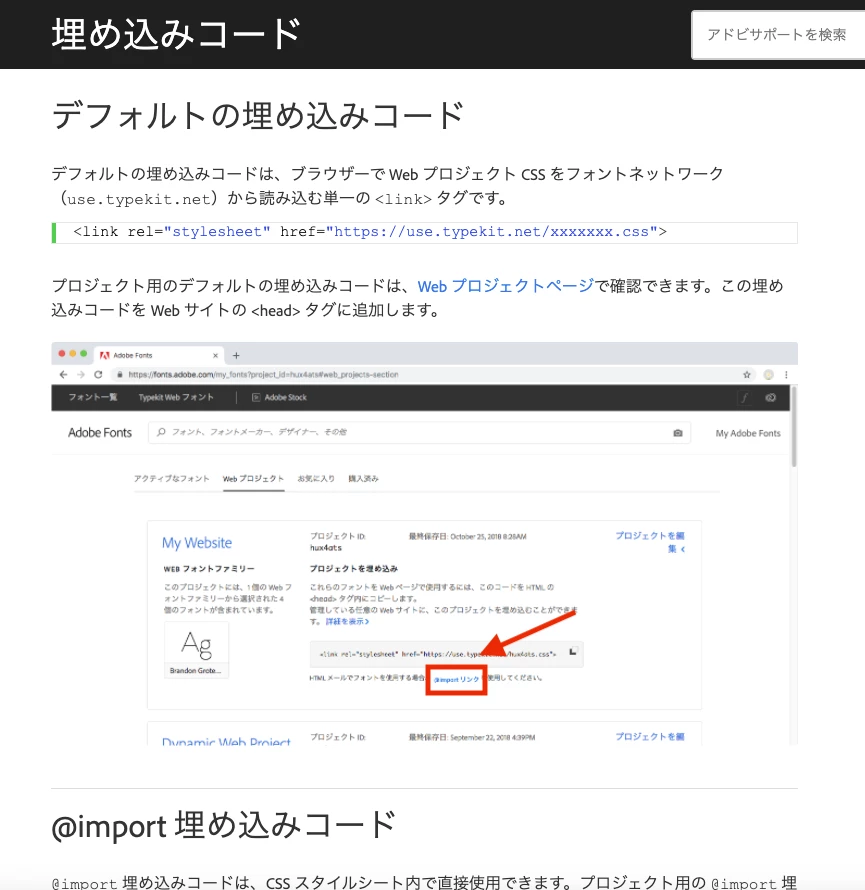Select the Adobe Fonts browser tab

pos(159,355)
